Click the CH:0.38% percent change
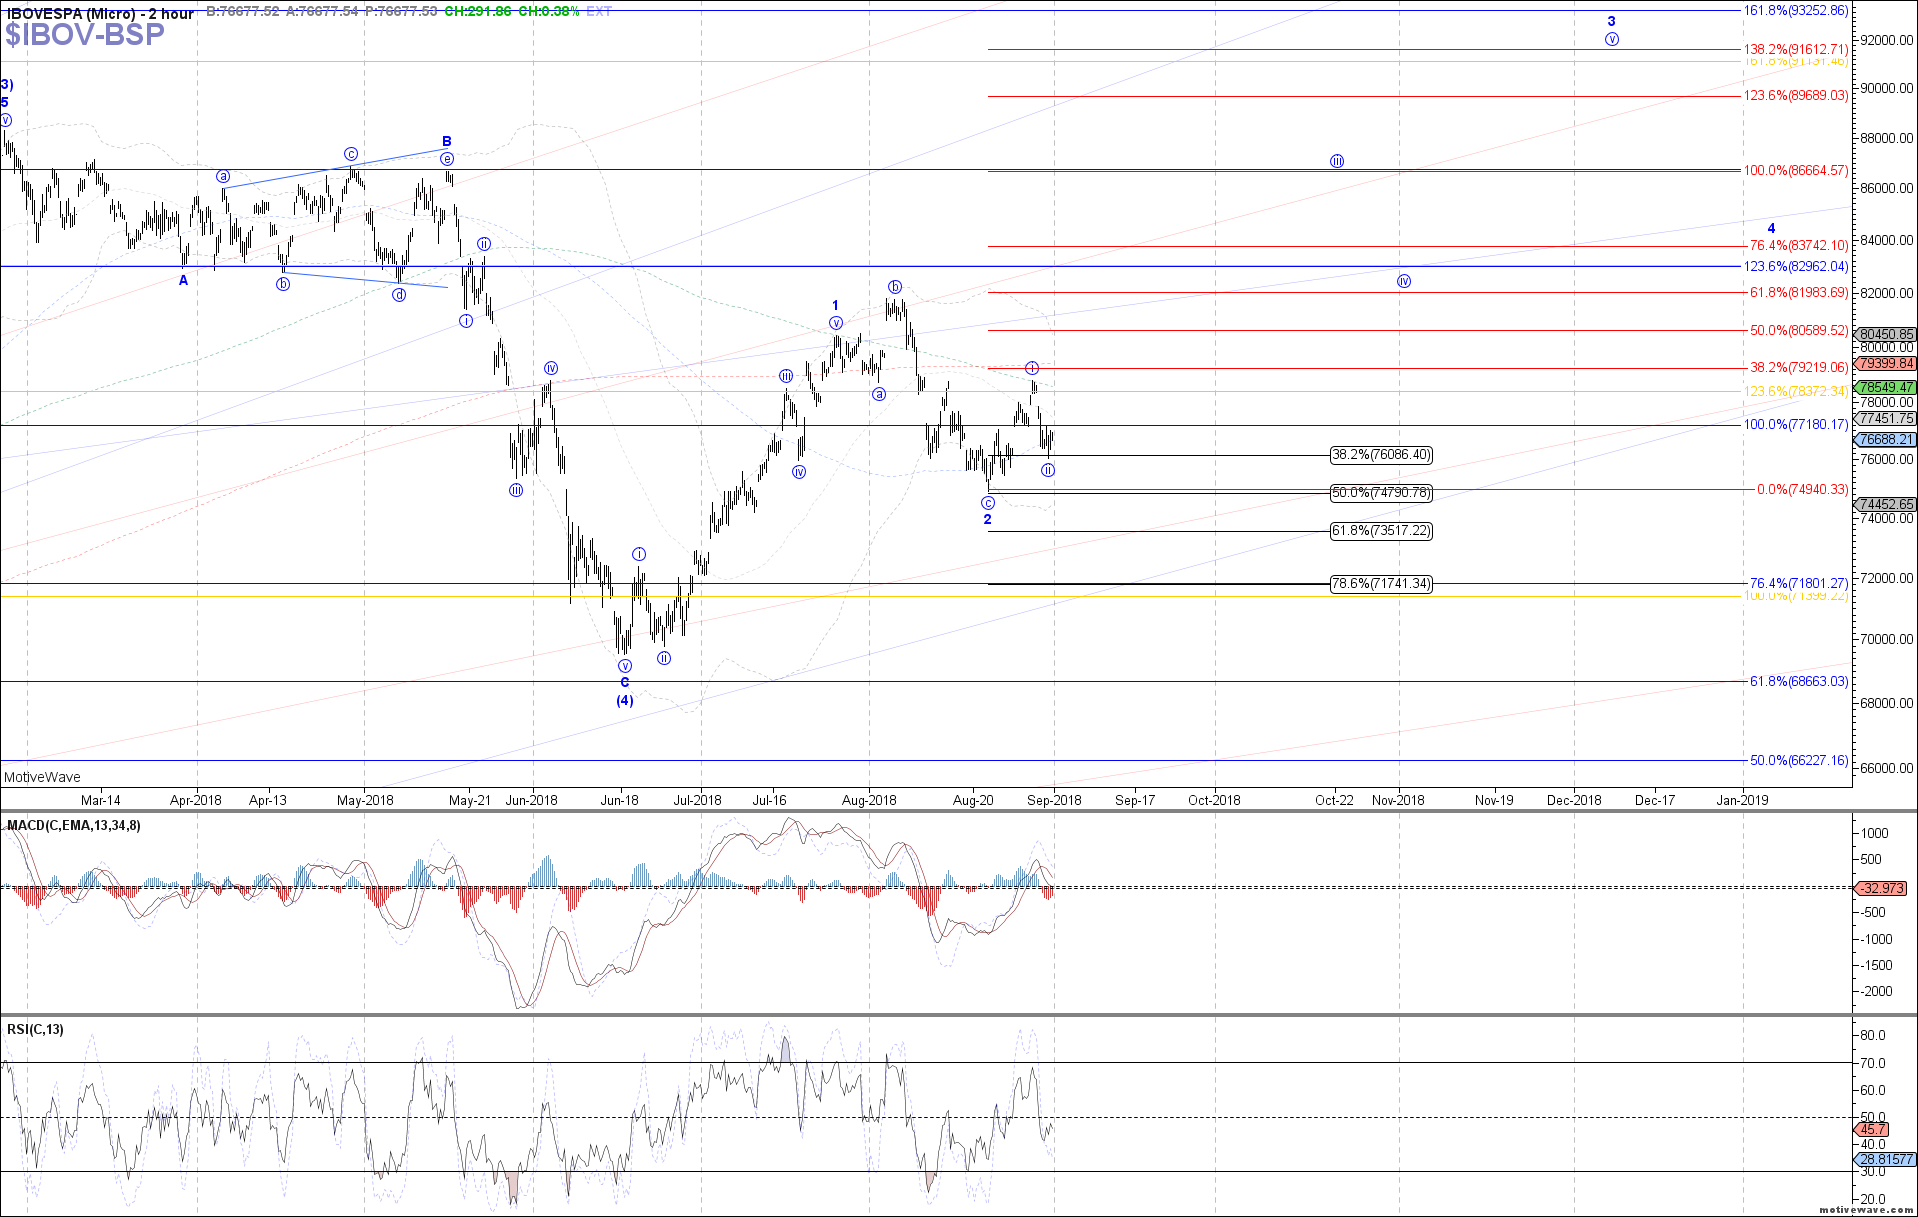Screen dimensions: 1918x1217 (549, 11)
